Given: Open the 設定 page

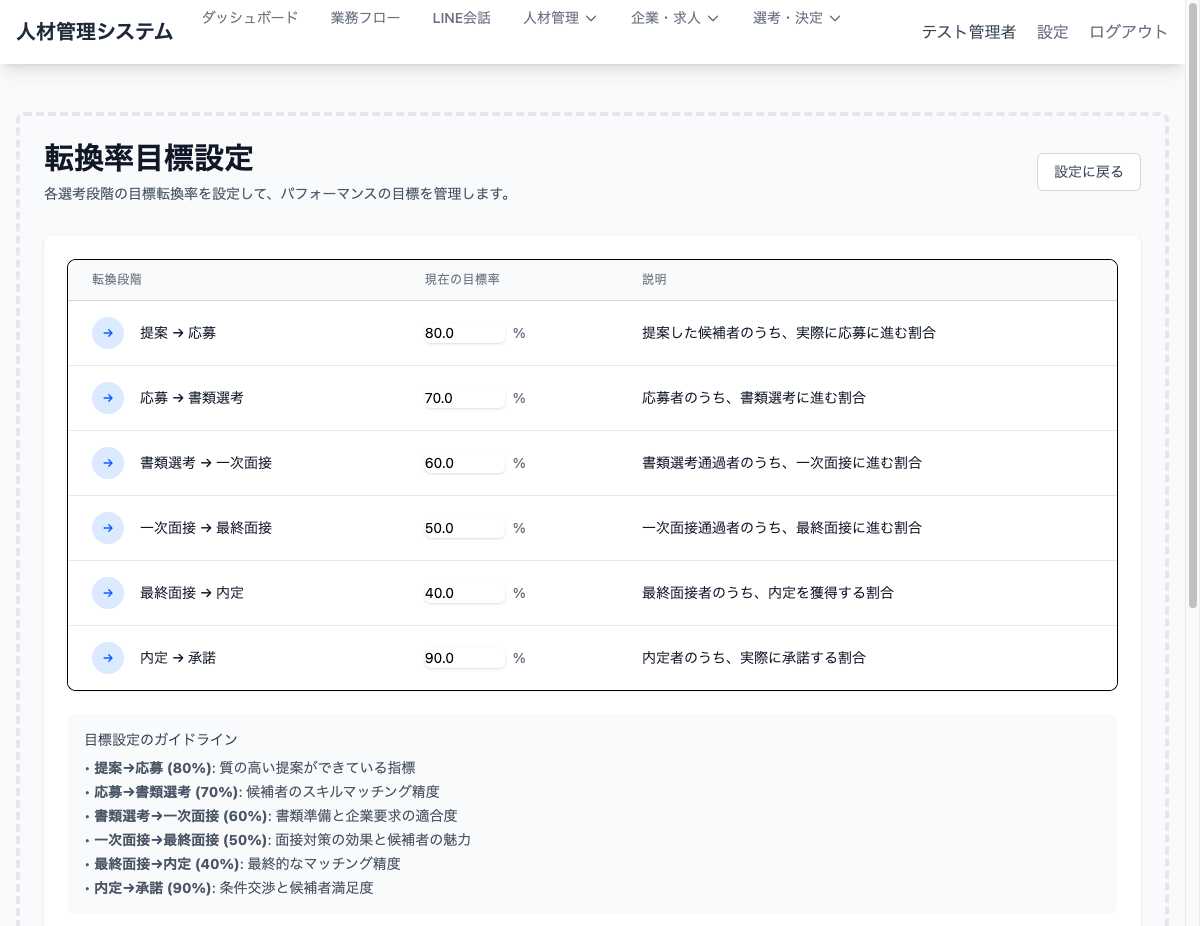Looking at the screenshot, I should [x=1052, y=32].
